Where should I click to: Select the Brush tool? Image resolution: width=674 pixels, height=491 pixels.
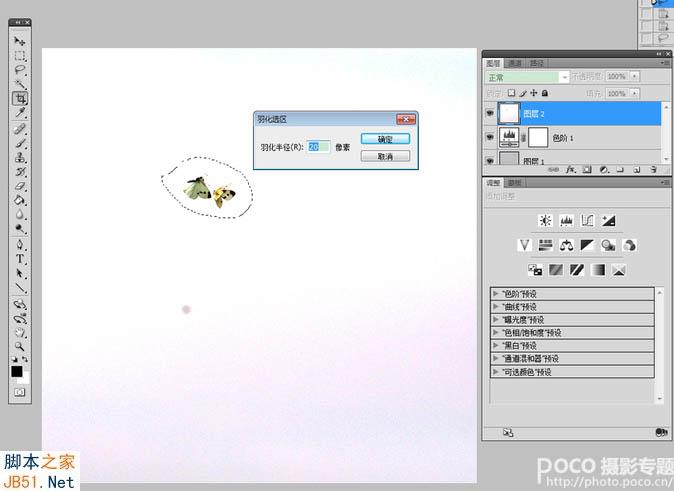click(x=20, y=143)
